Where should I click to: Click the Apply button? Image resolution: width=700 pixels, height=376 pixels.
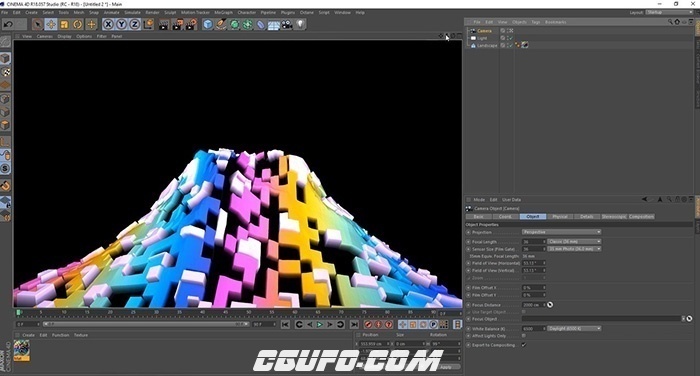pos(446,367)
